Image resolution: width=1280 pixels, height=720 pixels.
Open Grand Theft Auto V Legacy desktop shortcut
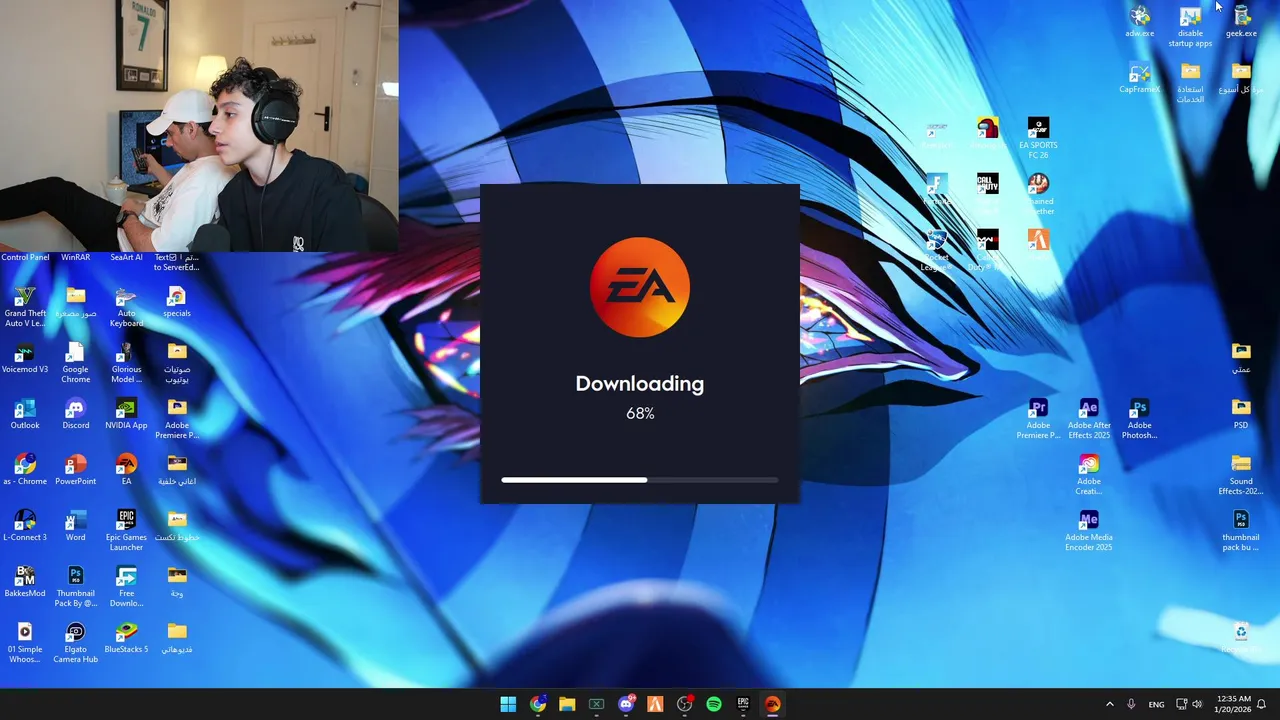(25, 306)
